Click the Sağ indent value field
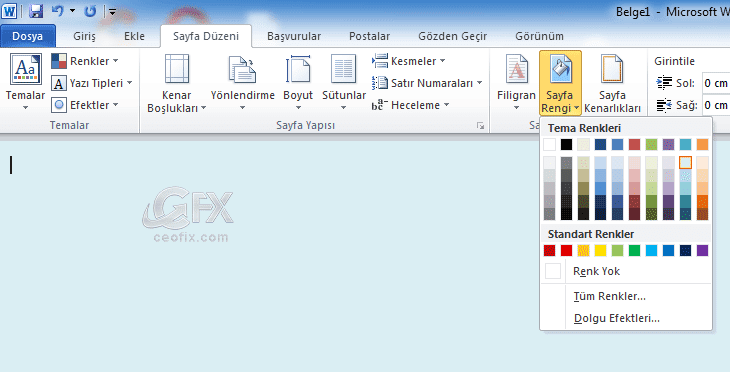 tap(716, 105)
